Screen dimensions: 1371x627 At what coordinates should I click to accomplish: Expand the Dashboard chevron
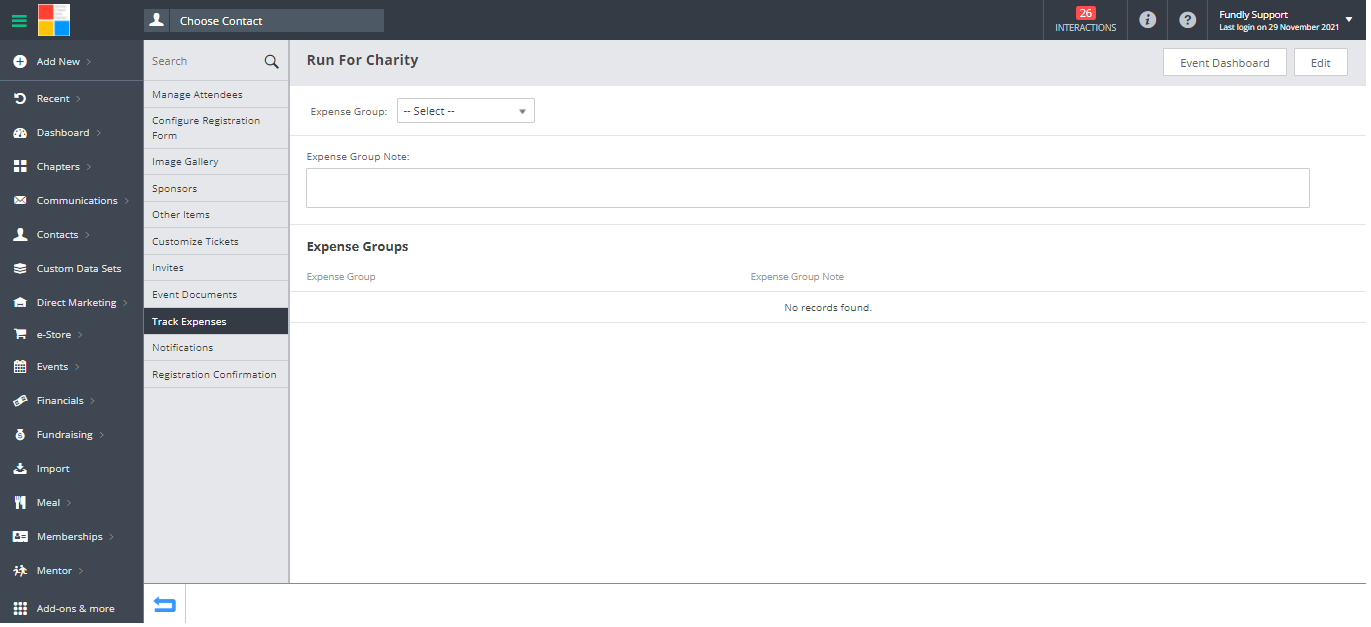[98, 133]
